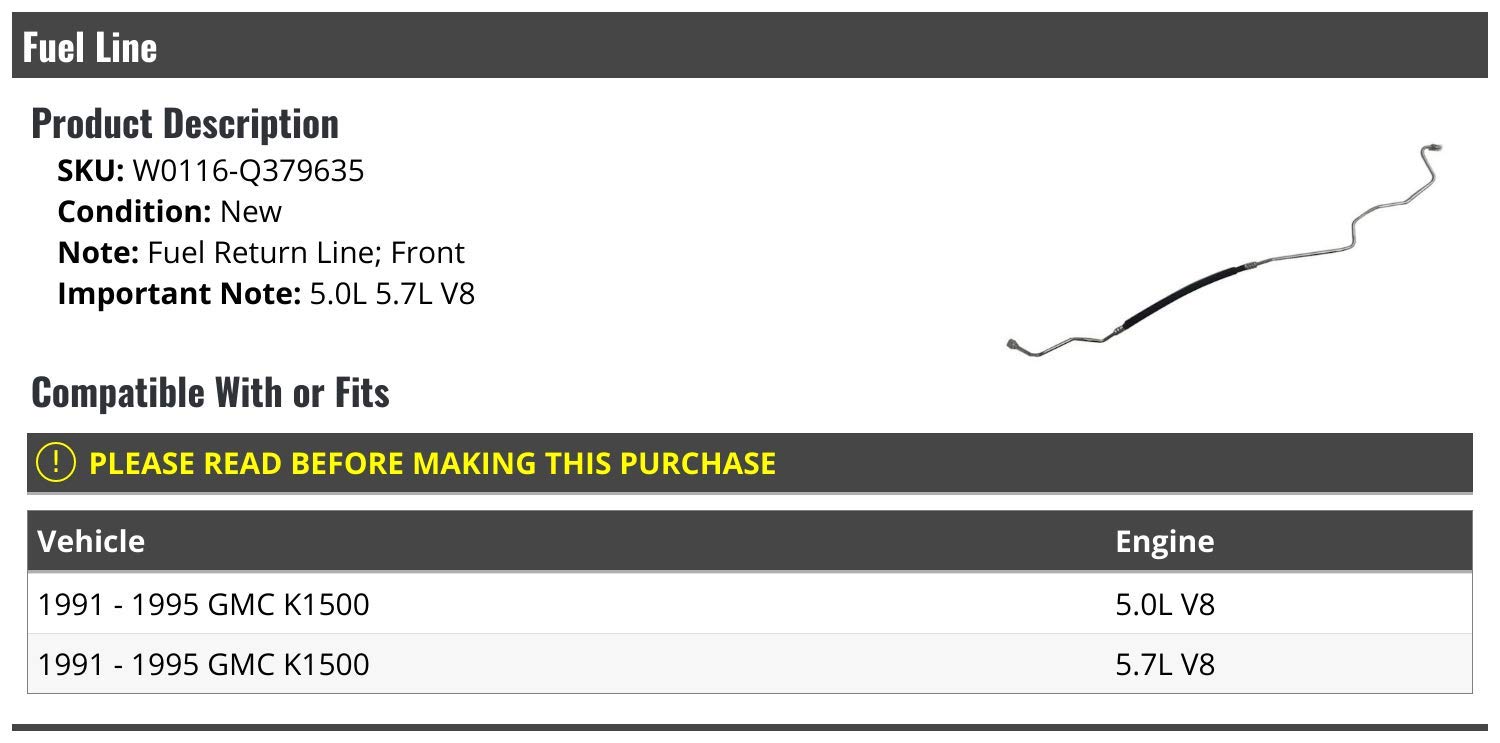Click the Compatible With or Fits heading
This screenshot has height=743, width=1500.
210,392
